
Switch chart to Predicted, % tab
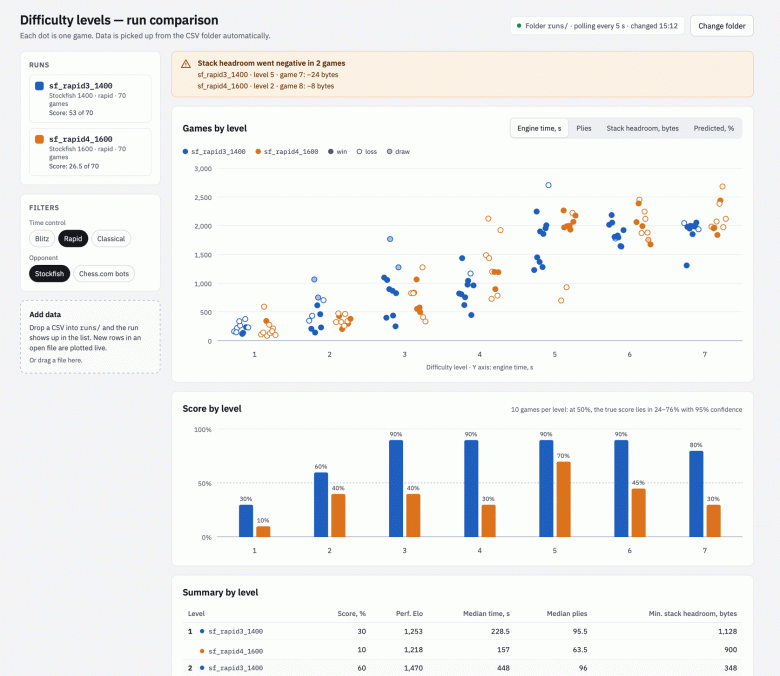point(713,128)
